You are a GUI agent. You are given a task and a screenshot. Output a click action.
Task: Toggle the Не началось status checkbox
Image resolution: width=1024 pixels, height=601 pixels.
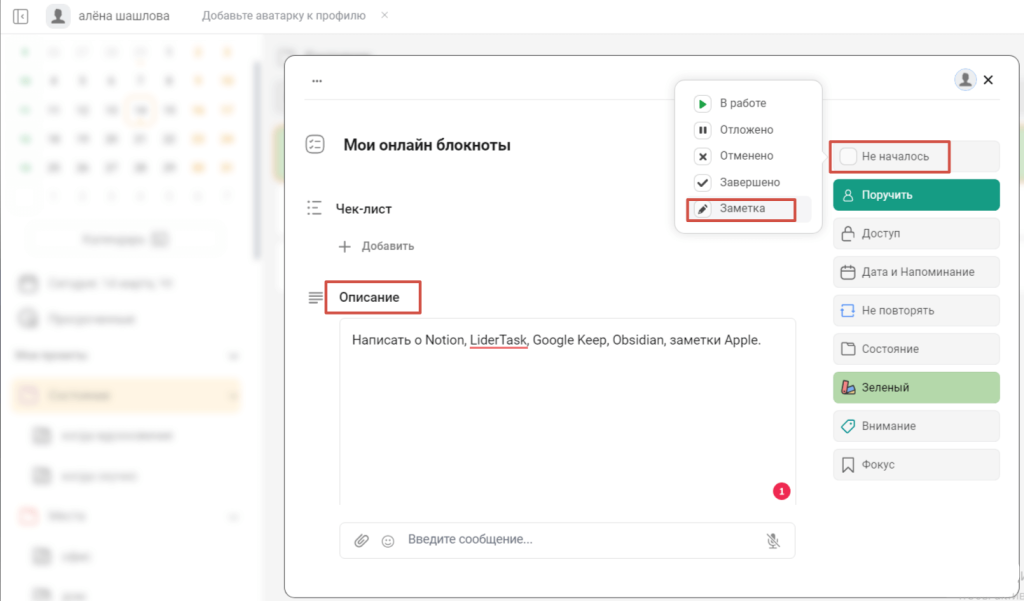pyautogui.click(x=849, y=156)
